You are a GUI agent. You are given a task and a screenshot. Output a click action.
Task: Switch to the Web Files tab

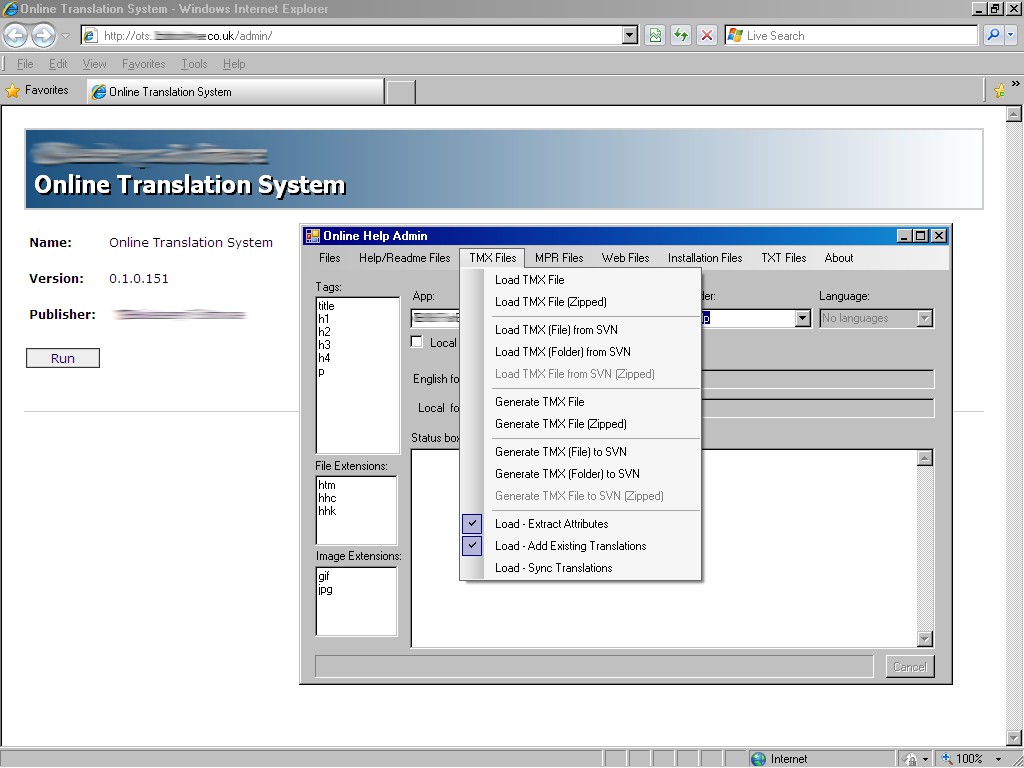pos(624,258)
